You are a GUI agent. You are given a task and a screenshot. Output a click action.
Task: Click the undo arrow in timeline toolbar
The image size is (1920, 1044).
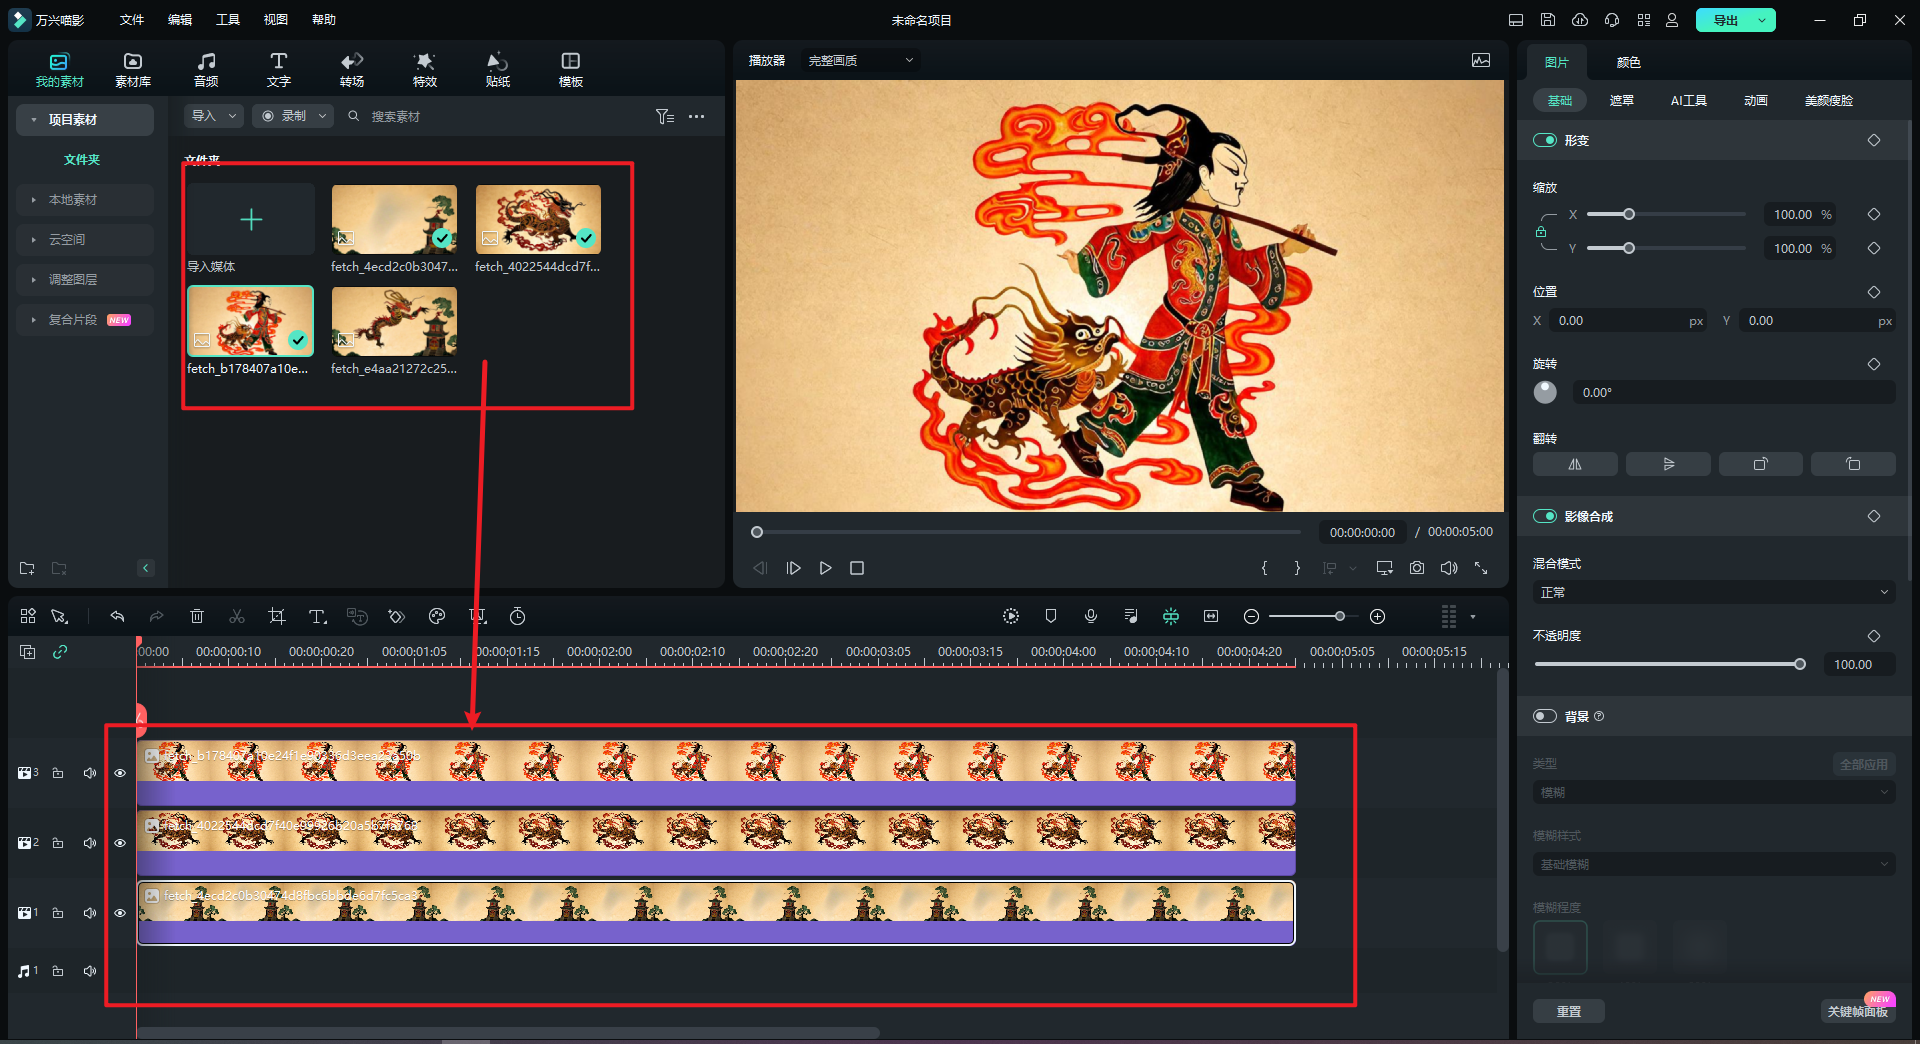pos(117,617)
